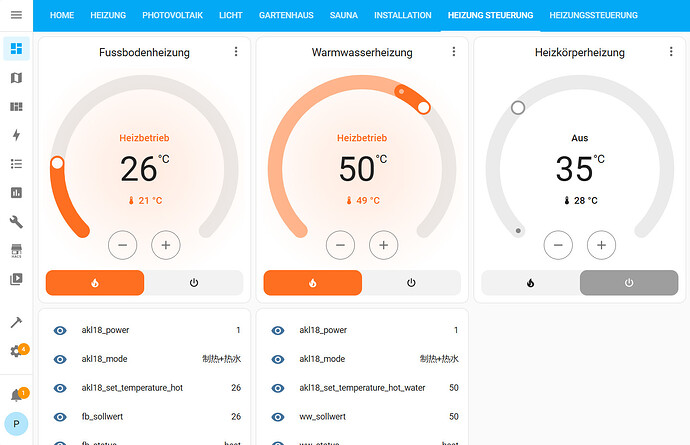
Task: Switch to the LICHT tab
Action: click(x=231, y=15)
